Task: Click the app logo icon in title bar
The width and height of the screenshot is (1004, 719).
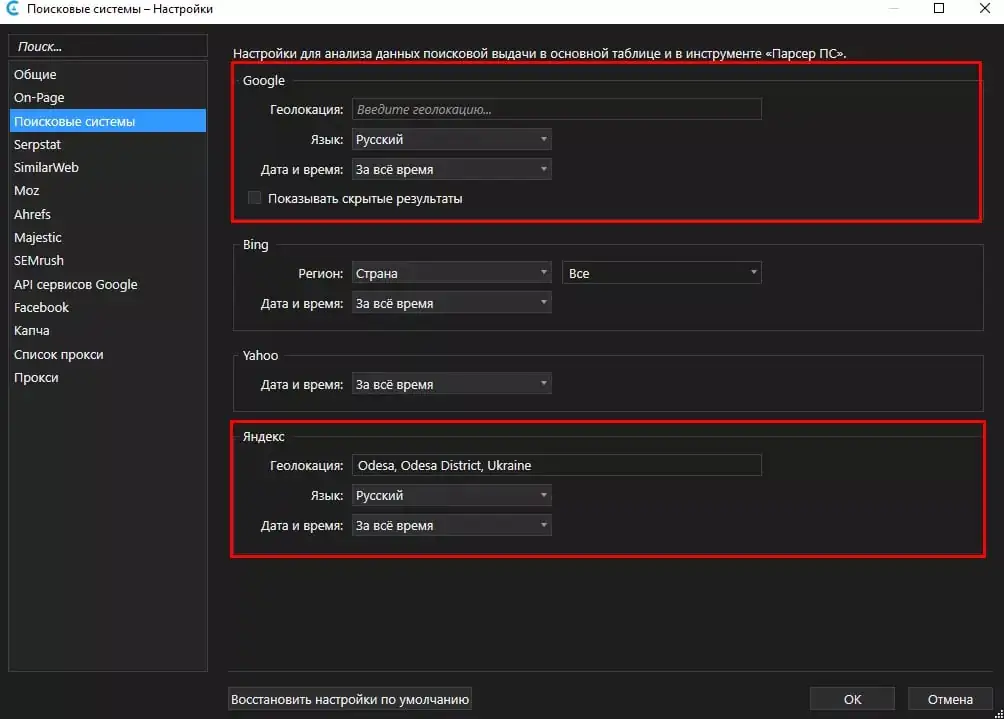Action: 12,9
